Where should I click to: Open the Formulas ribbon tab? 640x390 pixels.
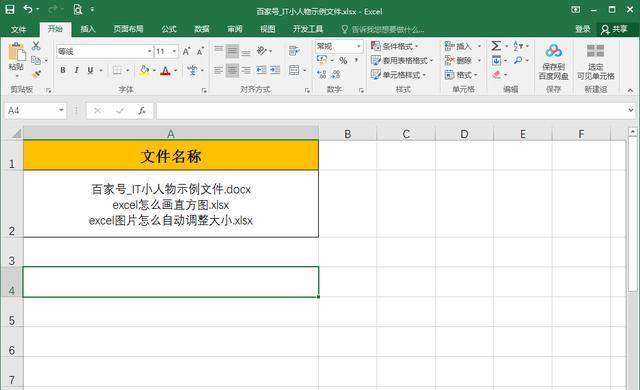pyautogui.click(x=169, y=29)
